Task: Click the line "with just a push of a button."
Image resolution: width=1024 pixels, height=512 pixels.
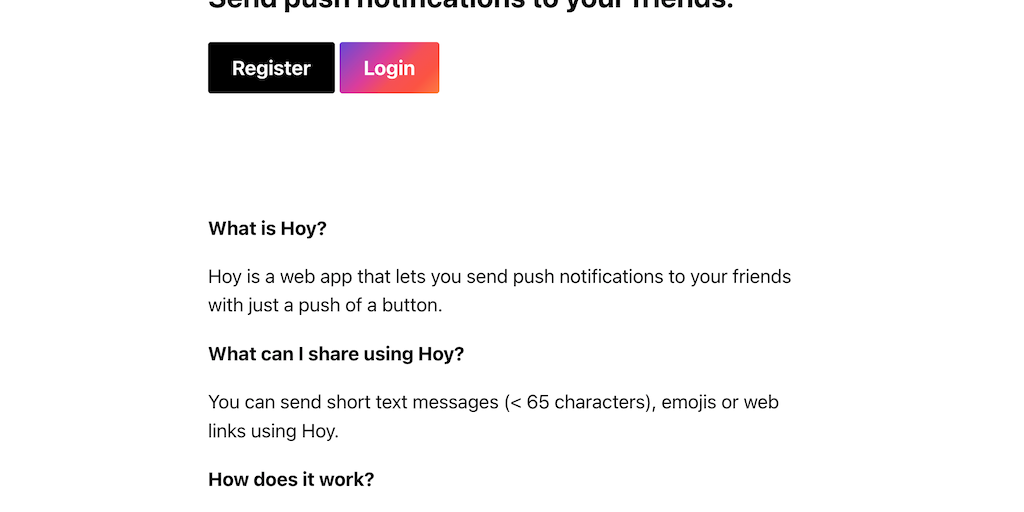Action: pyautogui.click(x=325, y=305)
